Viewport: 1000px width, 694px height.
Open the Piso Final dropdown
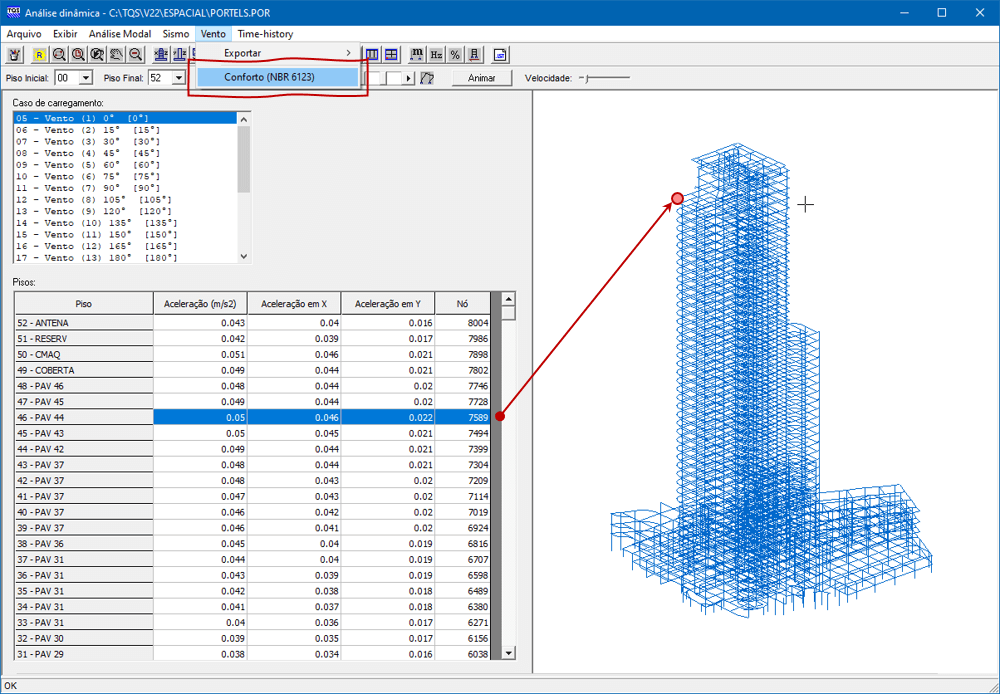179,78
